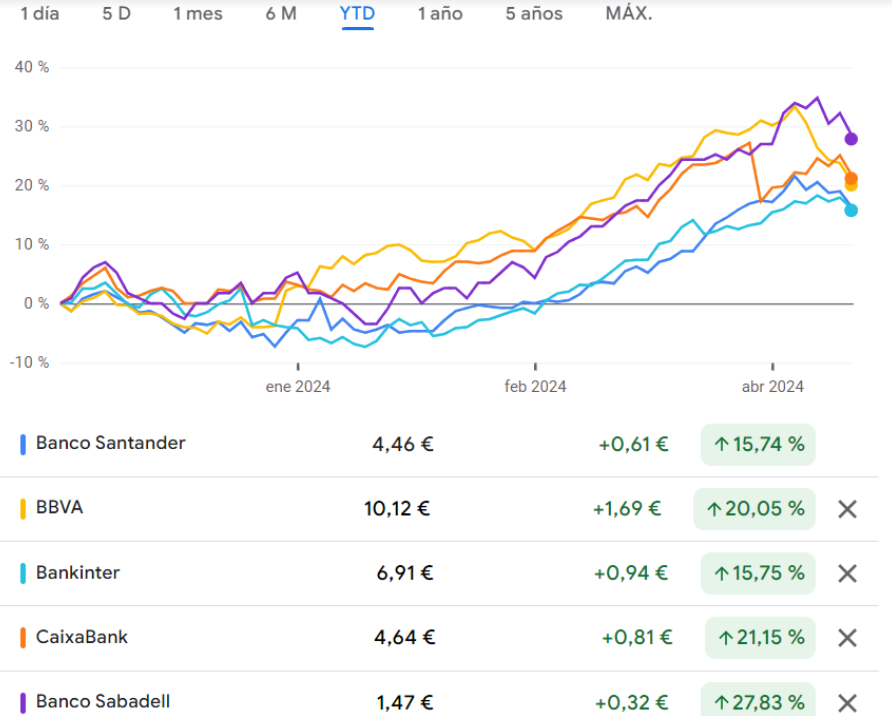Remove CaixaBank using its X icon
The image size is (892, 716).
847,638
